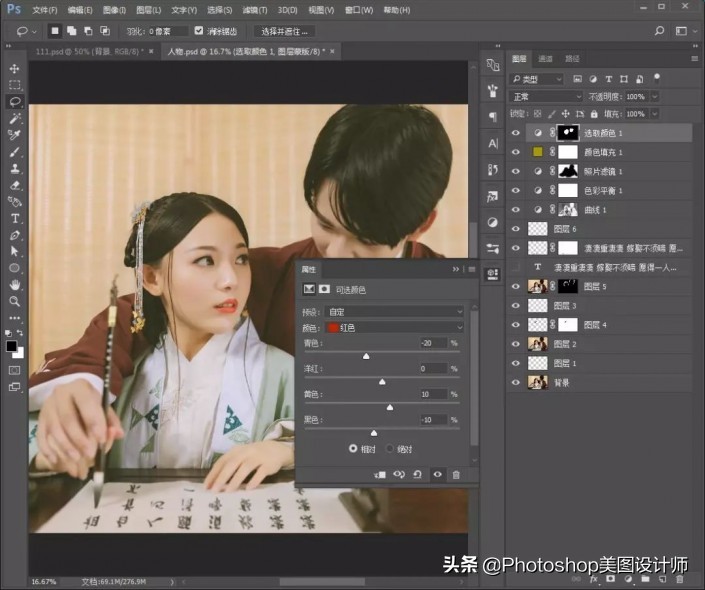
Task: Select the Zoom tool
Action: pos(14,301)
